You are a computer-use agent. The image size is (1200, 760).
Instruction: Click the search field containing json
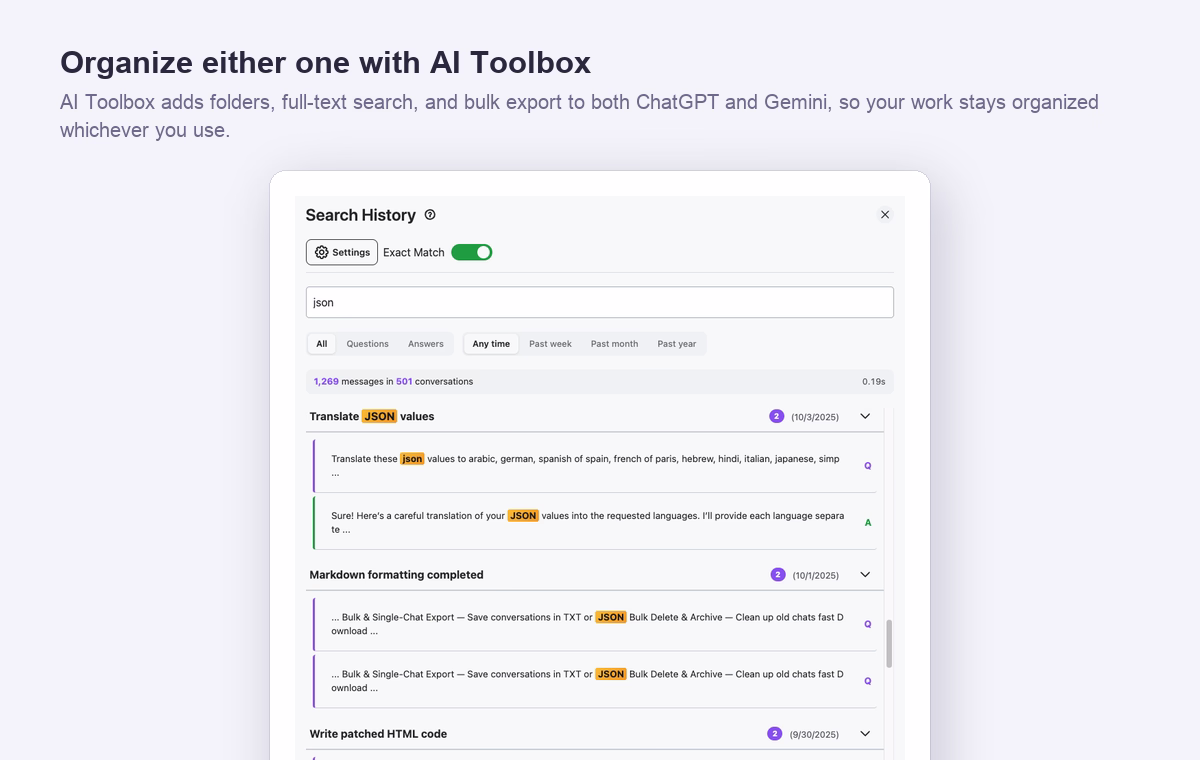[600, 303]
